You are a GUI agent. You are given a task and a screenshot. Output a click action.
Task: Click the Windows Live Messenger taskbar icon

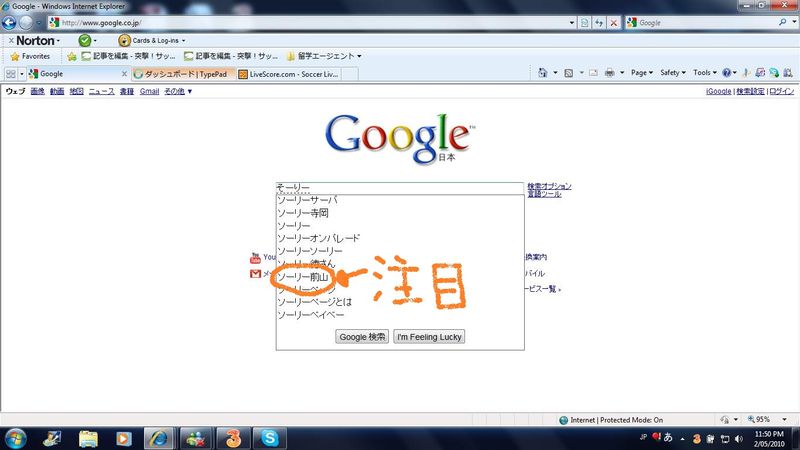coord(196,438)
